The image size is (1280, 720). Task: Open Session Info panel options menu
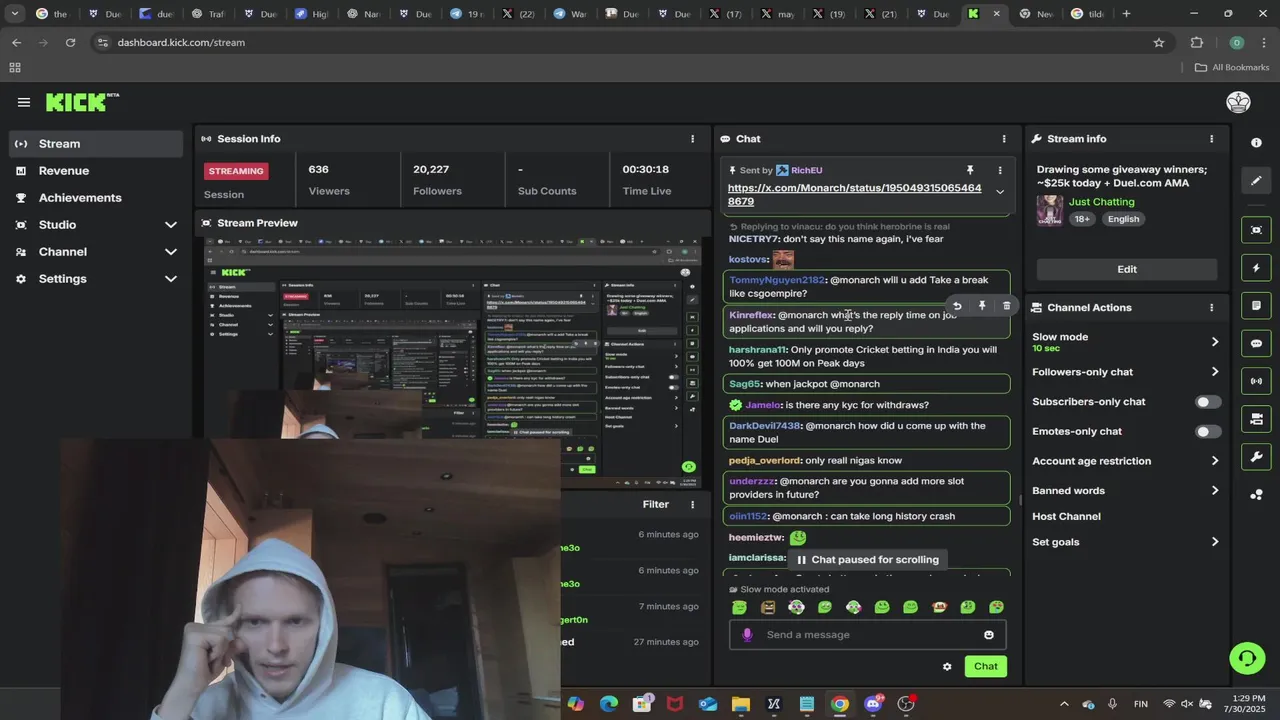[692, 139]
